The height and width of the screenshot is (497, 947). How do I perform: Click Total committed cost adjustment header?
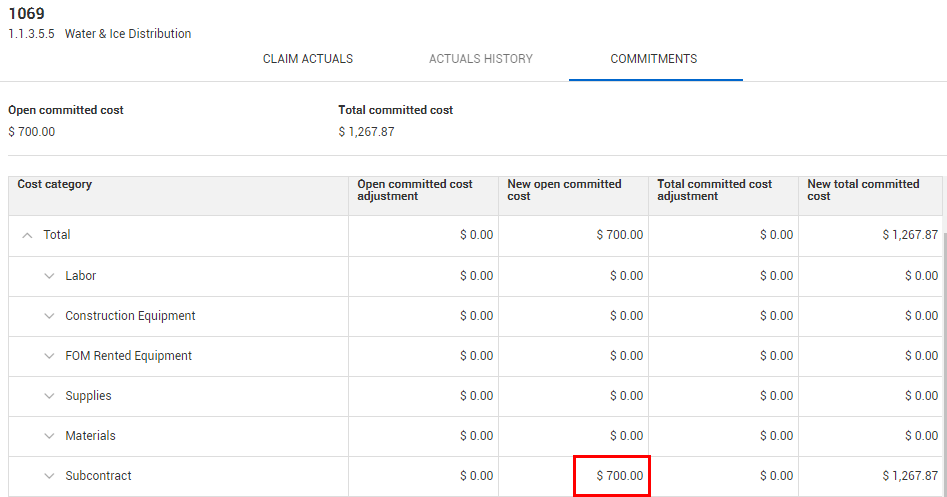(x=714, y=190)
